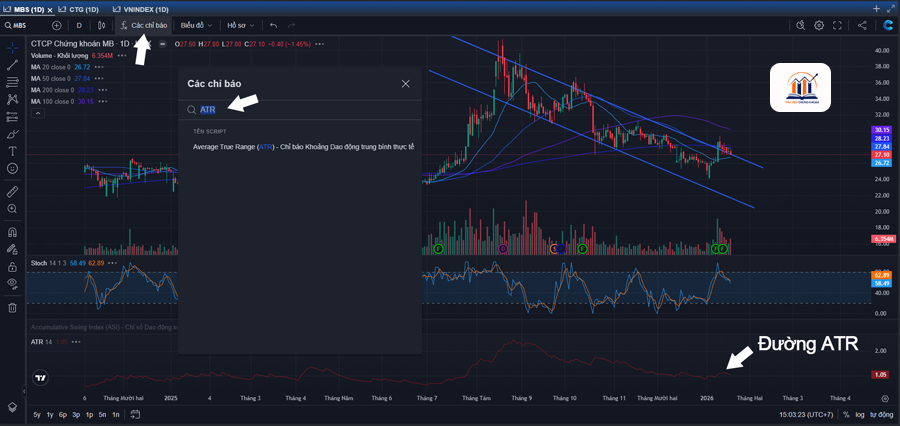This screenshot has height=426, width=900.
Task: Open the object tree layers icon
Action: click(x=12, y=405)
